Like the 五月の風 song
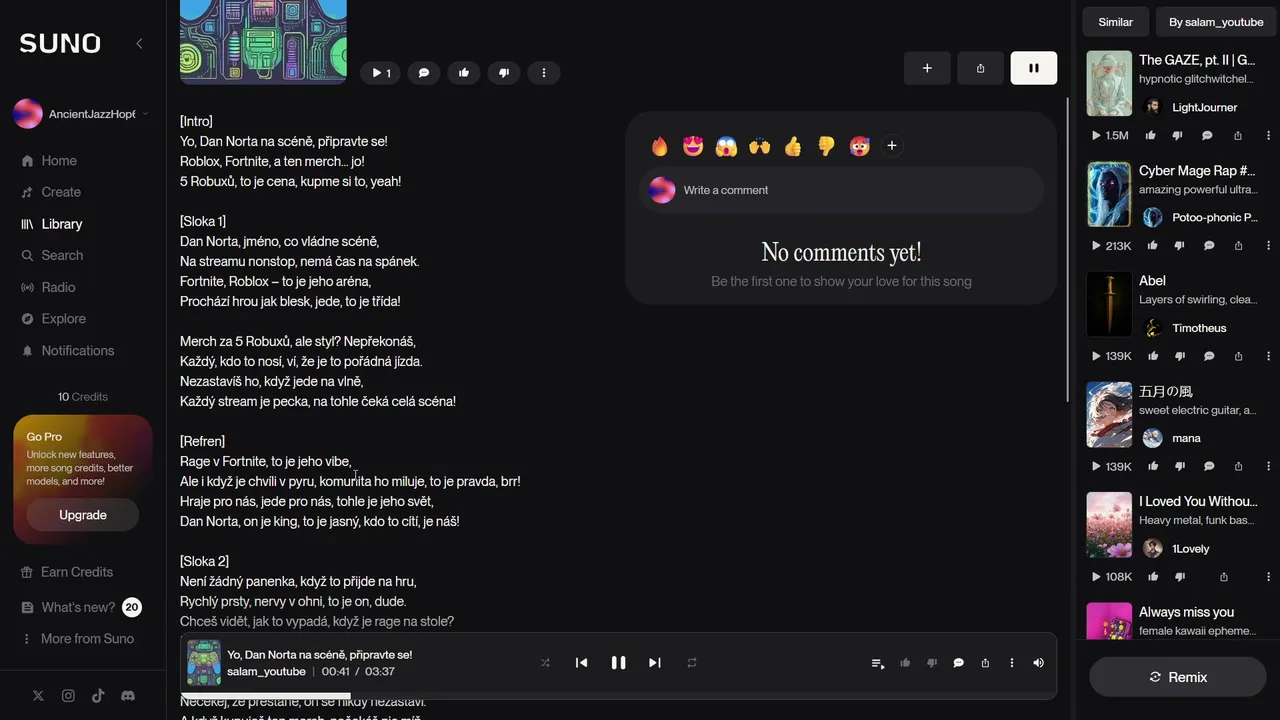 (x=1151, y=466)
